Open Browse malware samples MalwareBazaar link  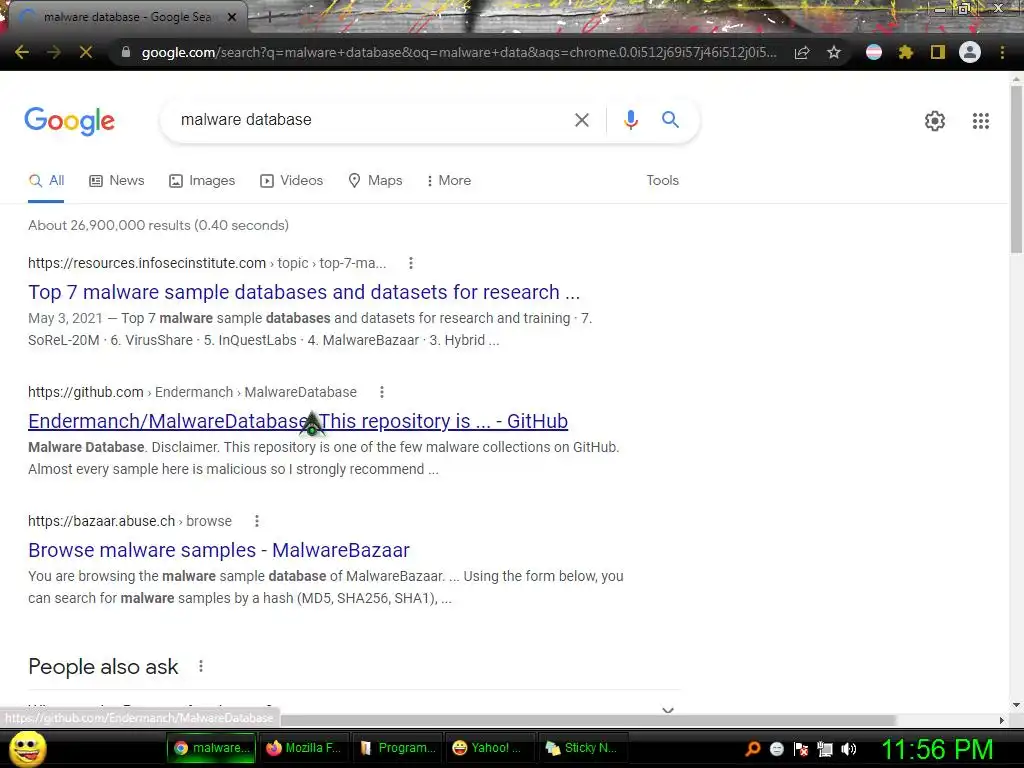click(x=219, y=550)
